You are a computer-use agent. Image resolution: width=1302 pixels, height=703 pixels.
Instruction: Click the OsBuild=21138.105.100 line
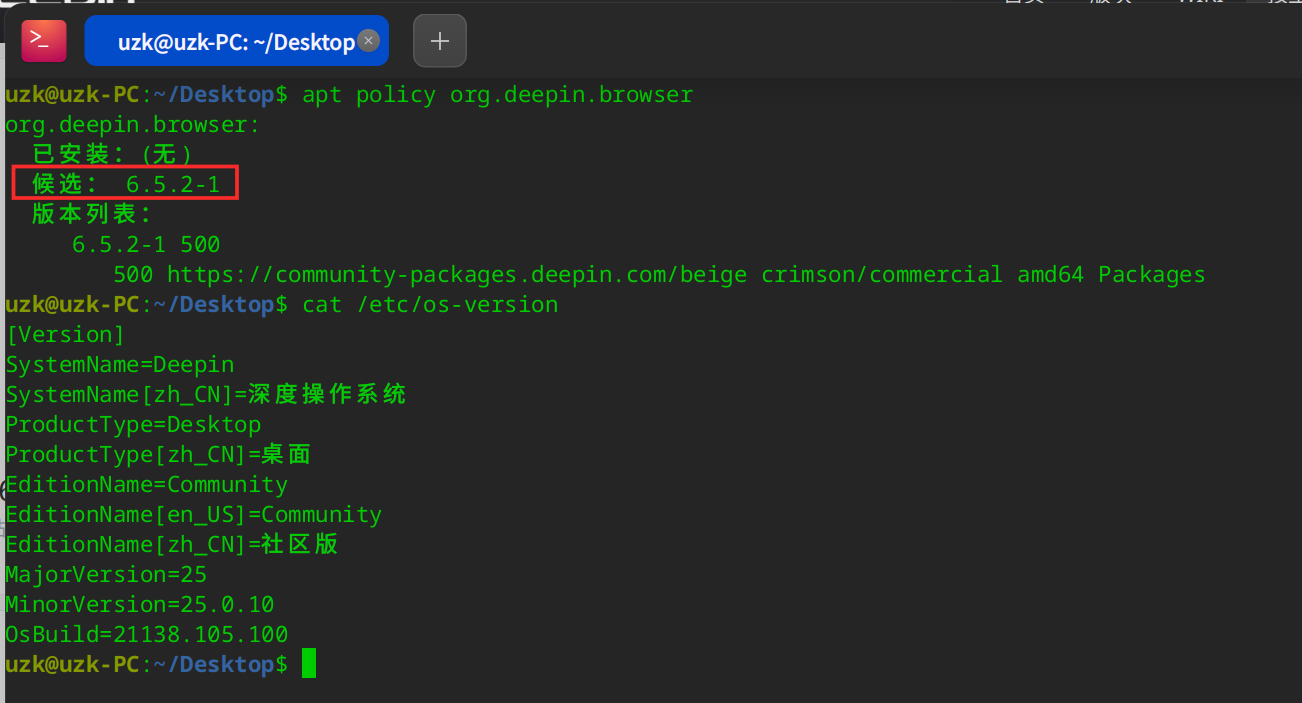pos(147,635)
